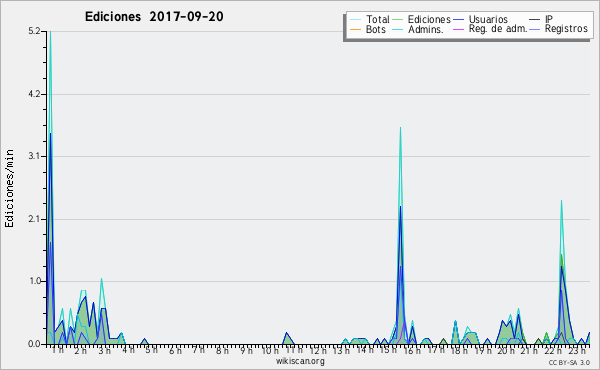Click the 11 h axis label
Image resolution: width=600 pixels, height=370 pixels.
[293, 350]
